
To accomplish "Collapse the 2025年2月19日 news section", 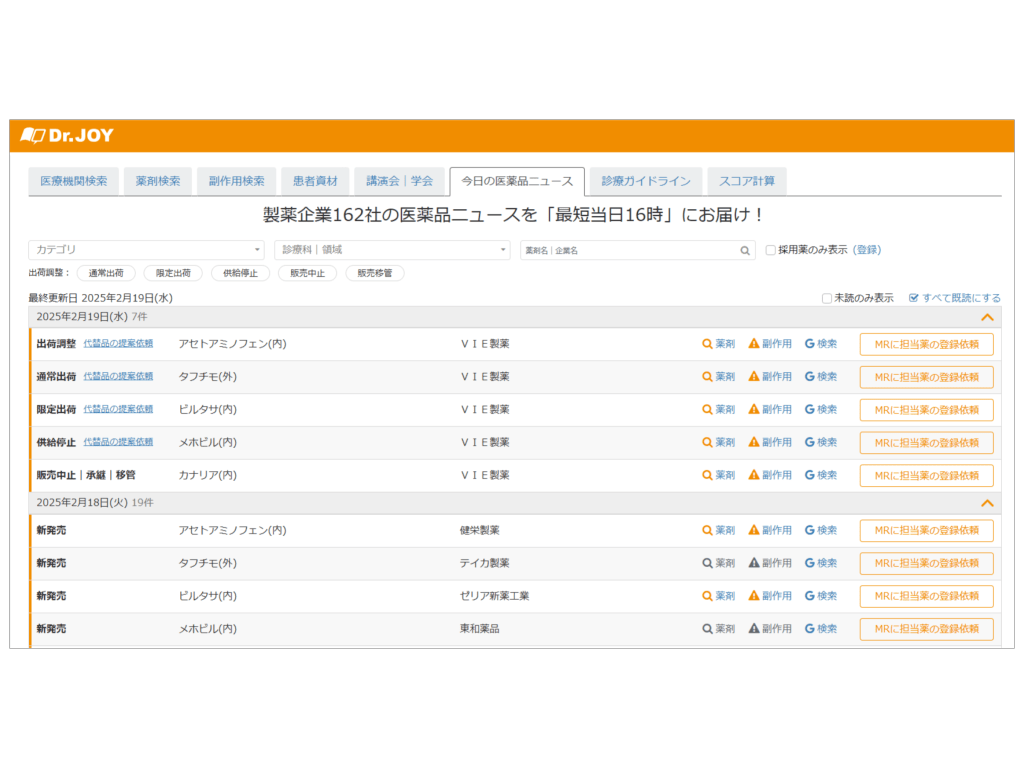I will click(987, 317).
